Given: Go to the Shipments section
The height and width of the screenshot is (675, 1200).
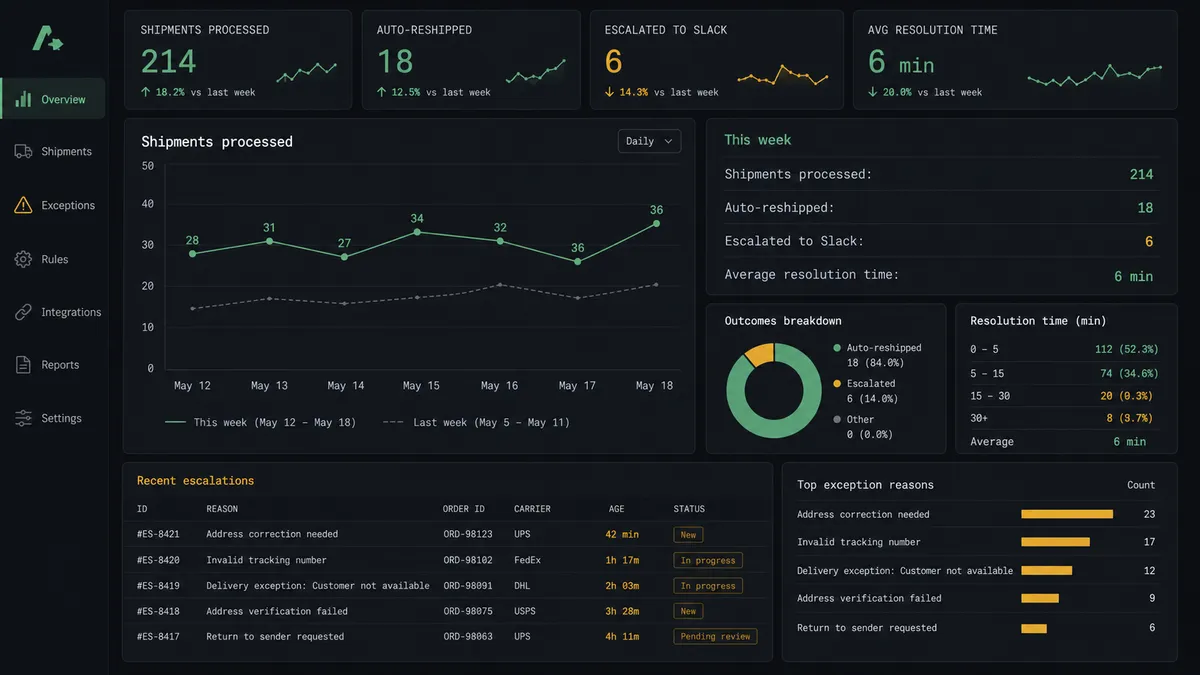Looking at the screenshot, I should pos(53,152).
